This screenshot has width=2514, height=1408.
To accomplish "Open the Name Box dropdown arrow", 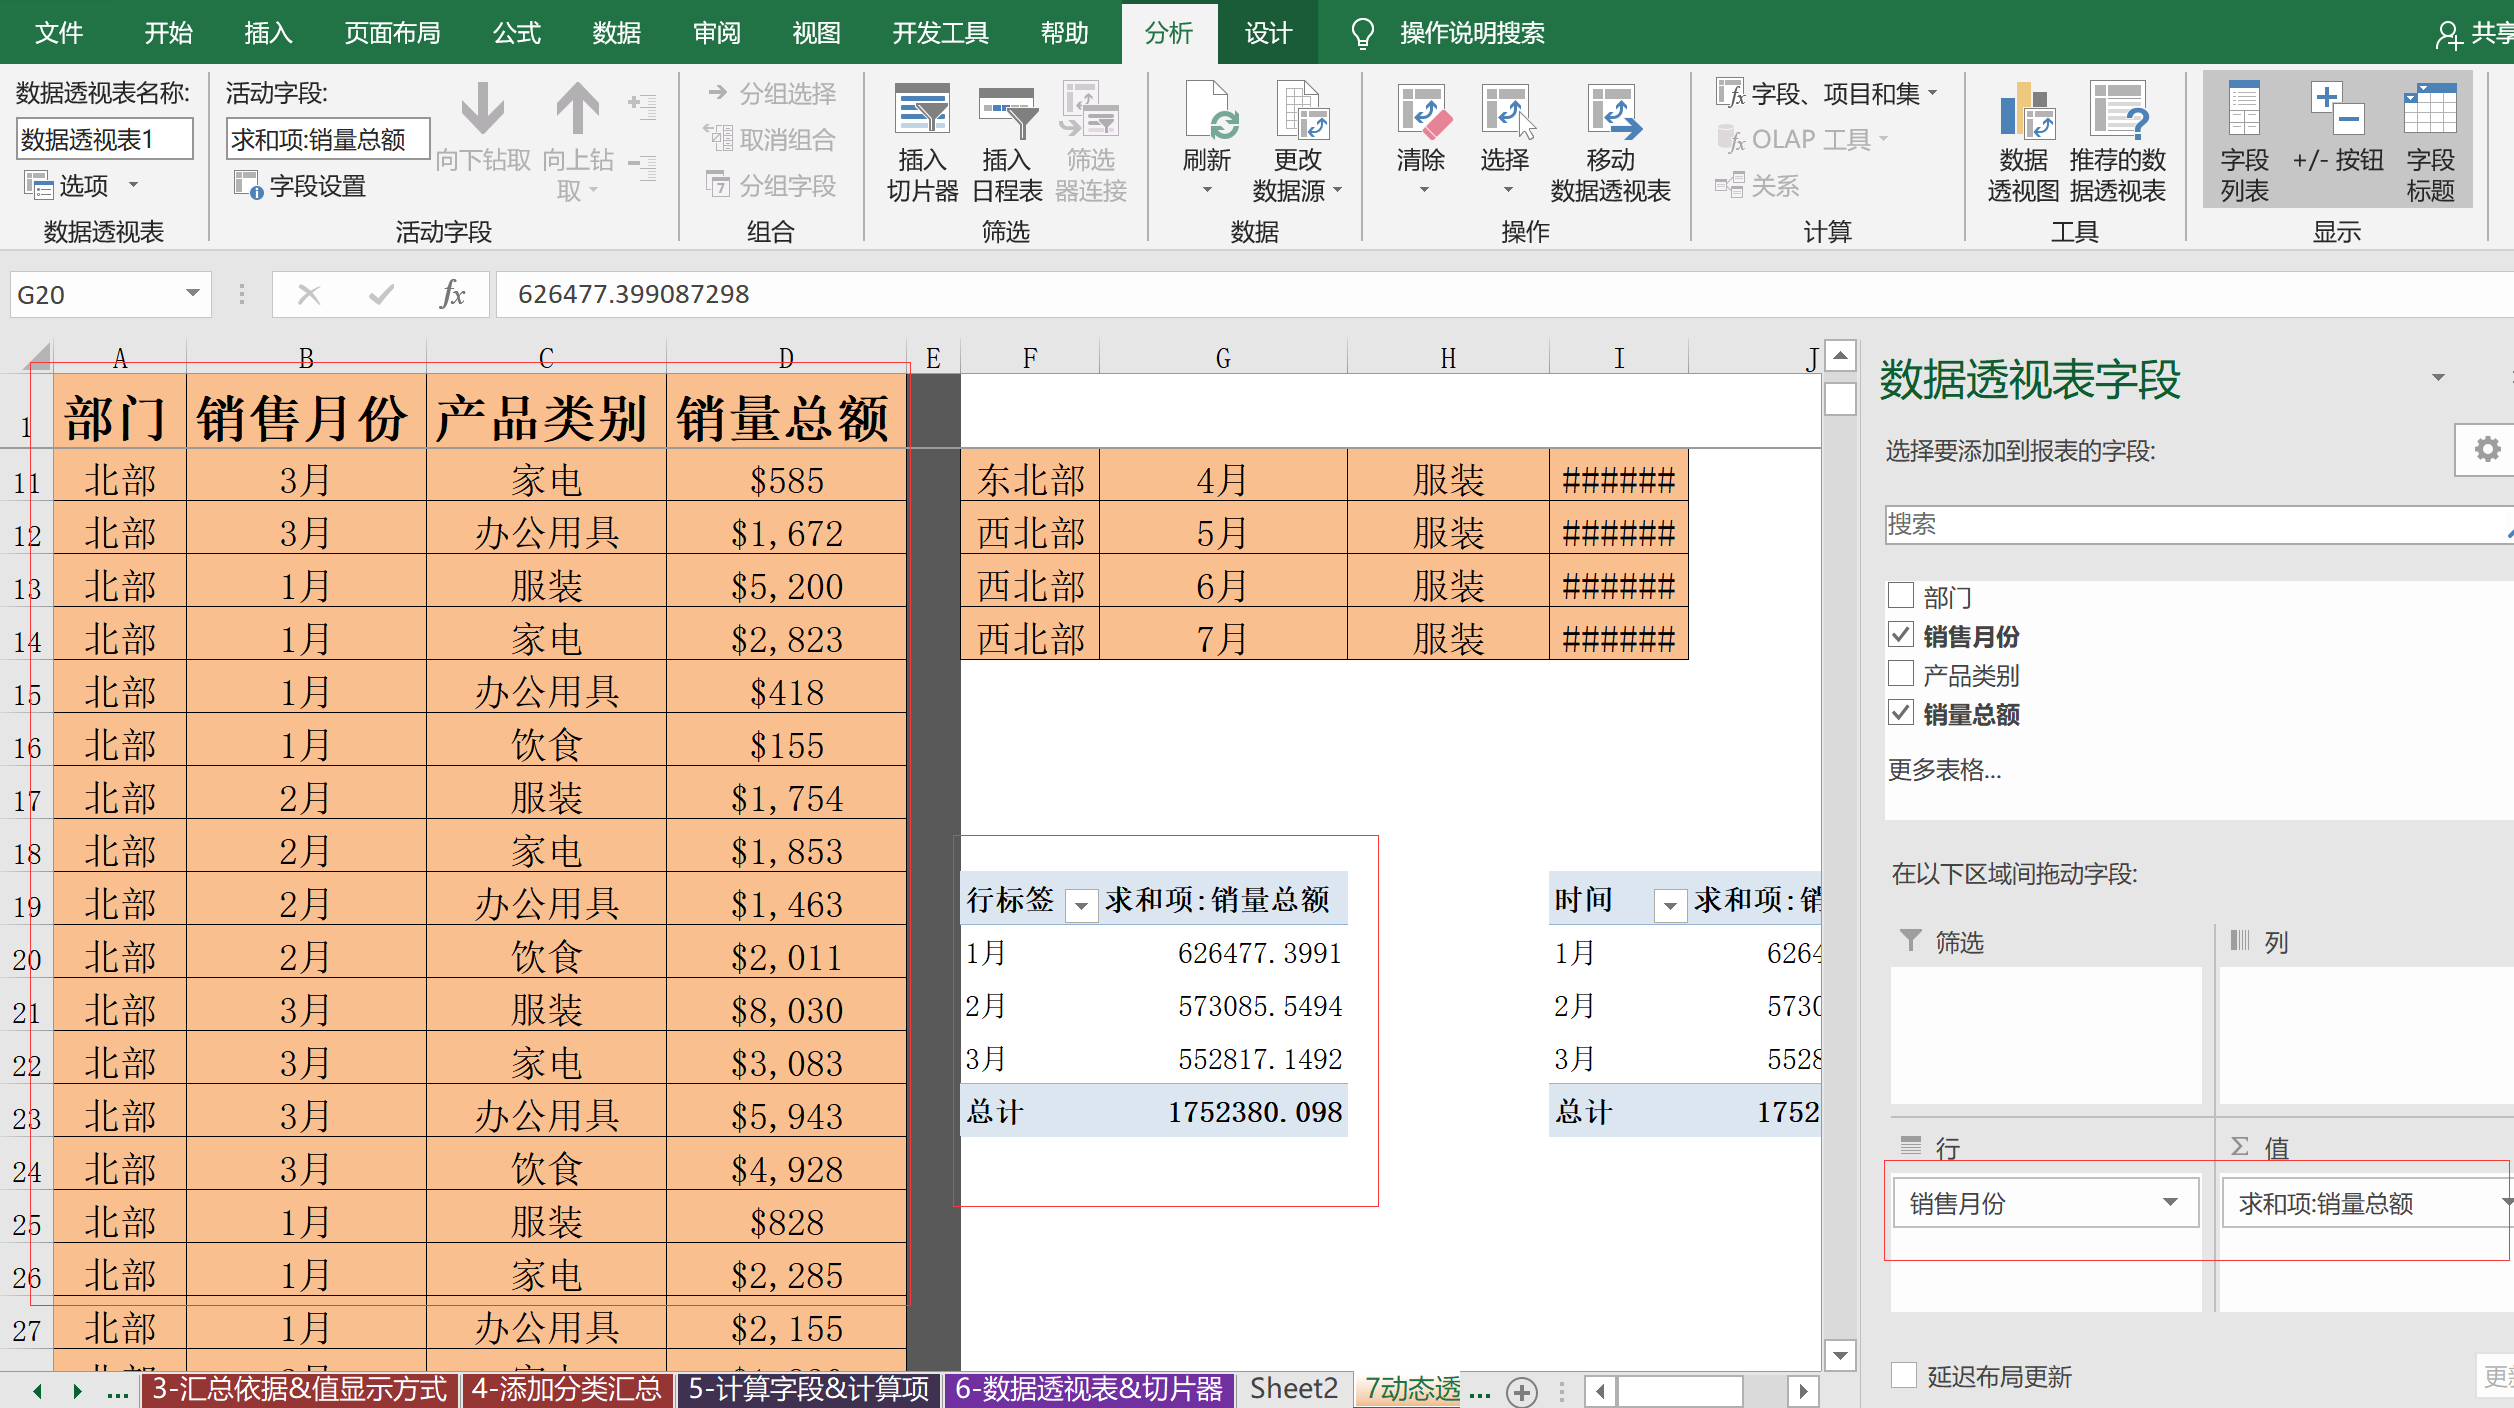I will [192, 294].
